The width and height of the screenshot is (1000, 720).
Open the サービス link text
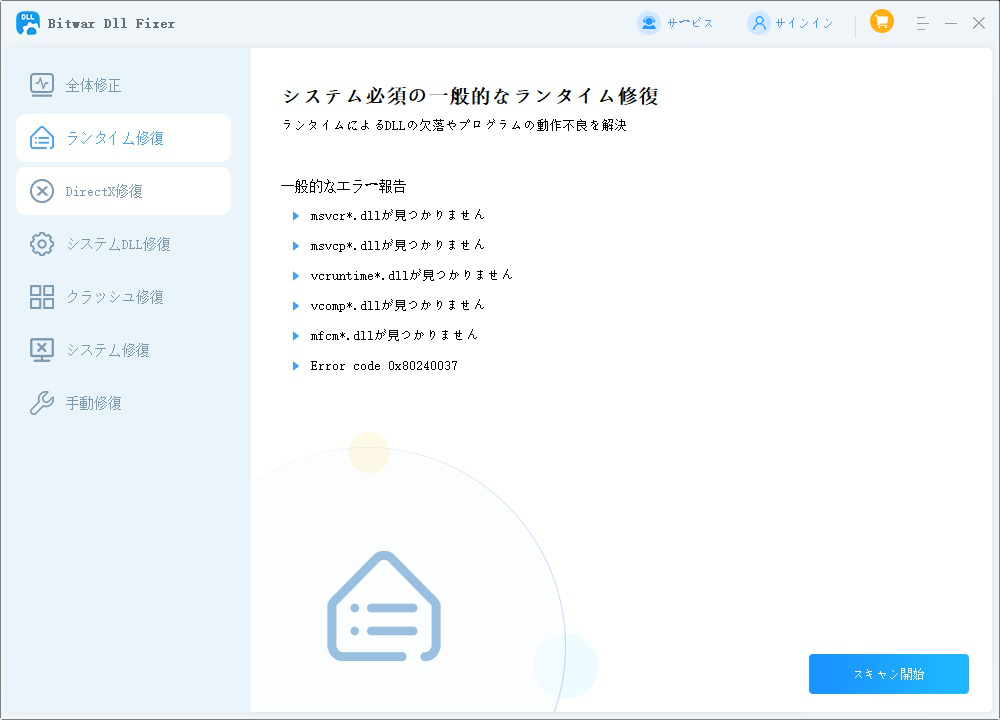pos(690,24)
